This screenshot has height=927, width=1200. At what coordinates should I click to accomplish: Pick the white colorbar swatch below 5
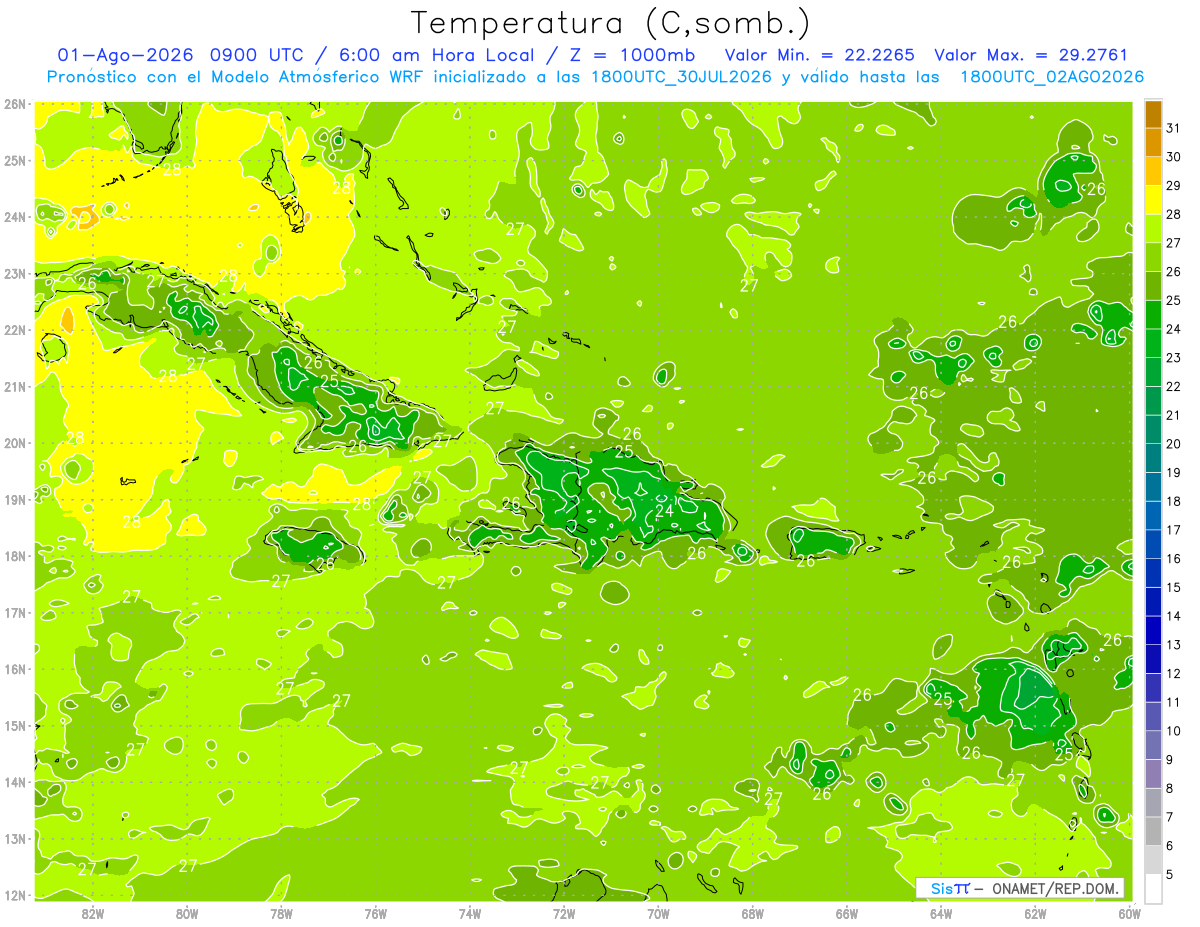[1153, 888]
